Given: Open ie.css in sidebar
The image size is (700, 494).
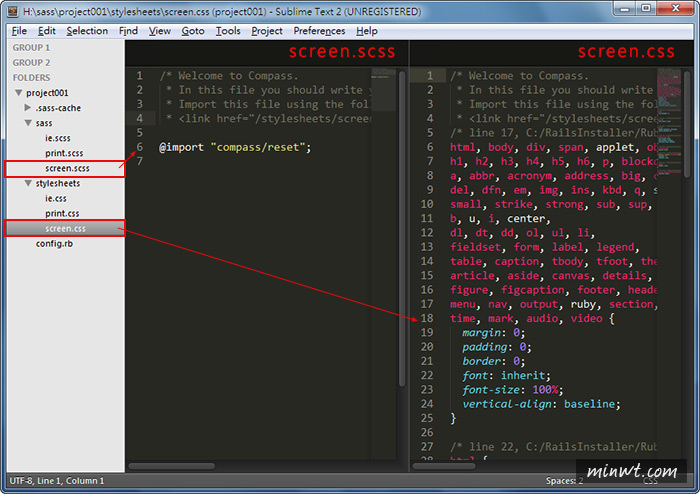Looking at the screenshot, I should pyautogui.click(x=55, y=198).
